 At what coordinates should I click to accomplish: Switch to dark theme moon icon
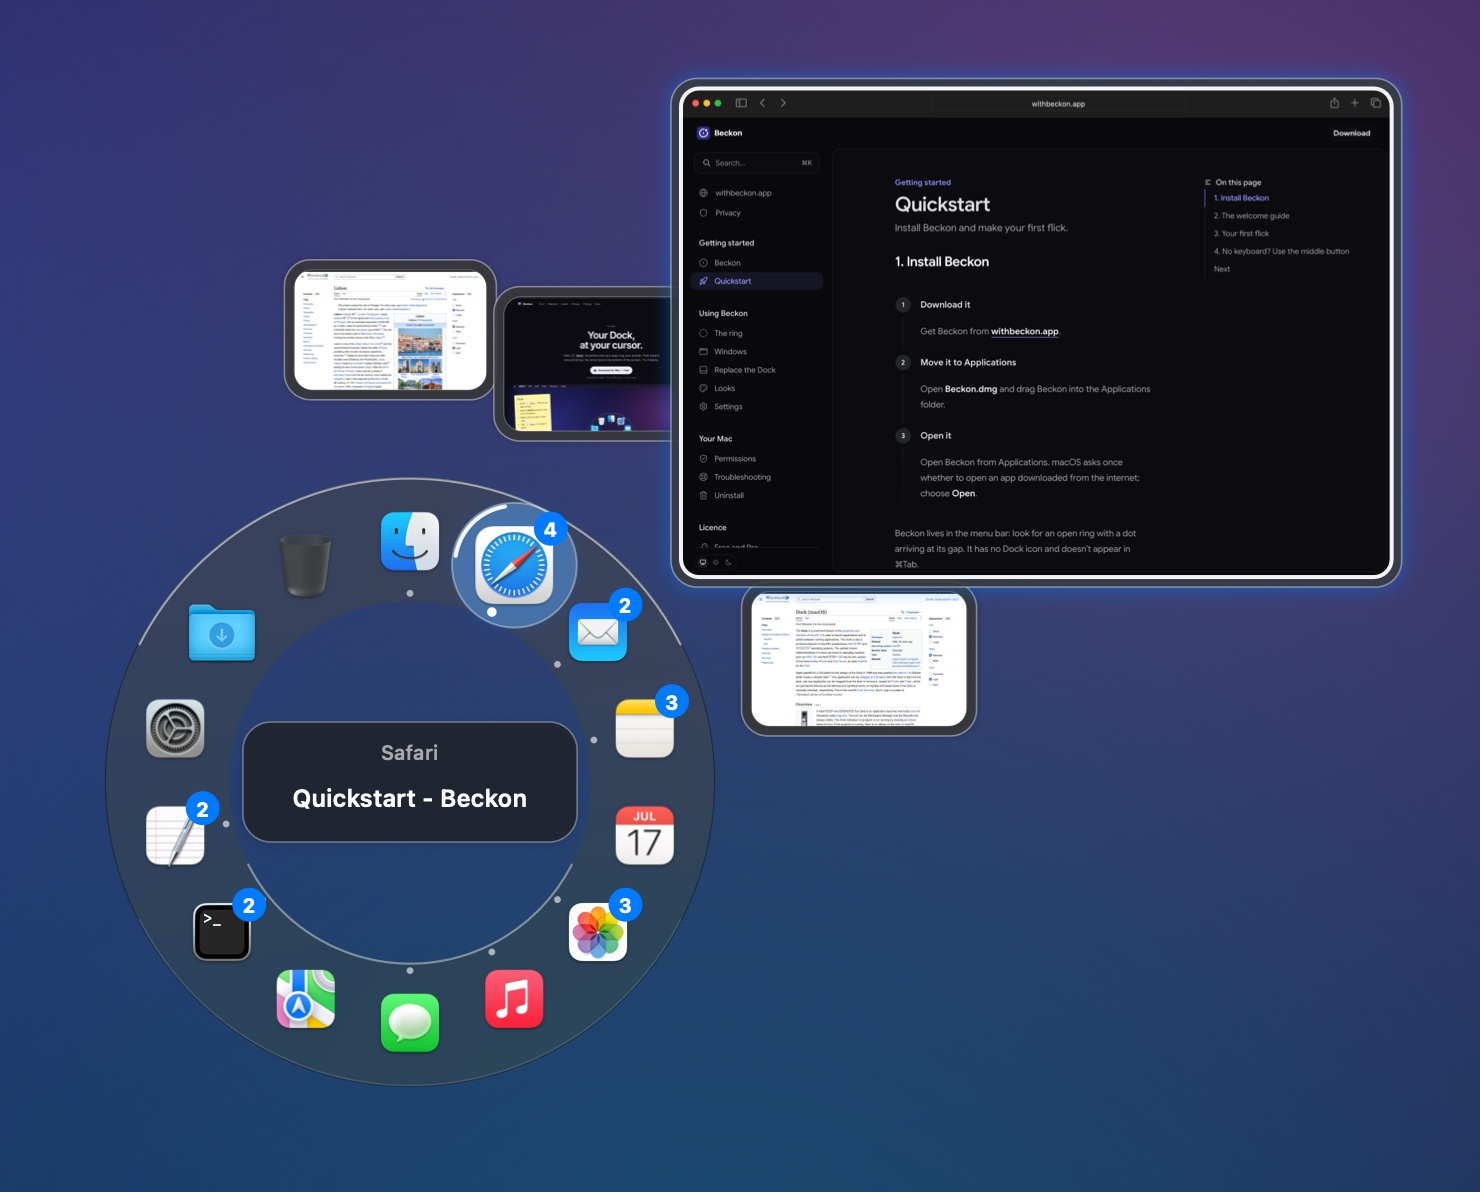click(728, 562)
